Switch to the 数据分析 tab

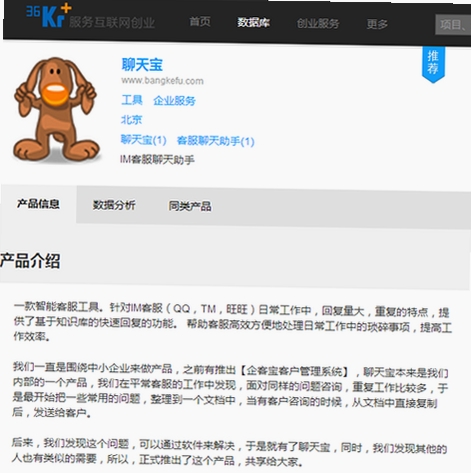point(114,205)
